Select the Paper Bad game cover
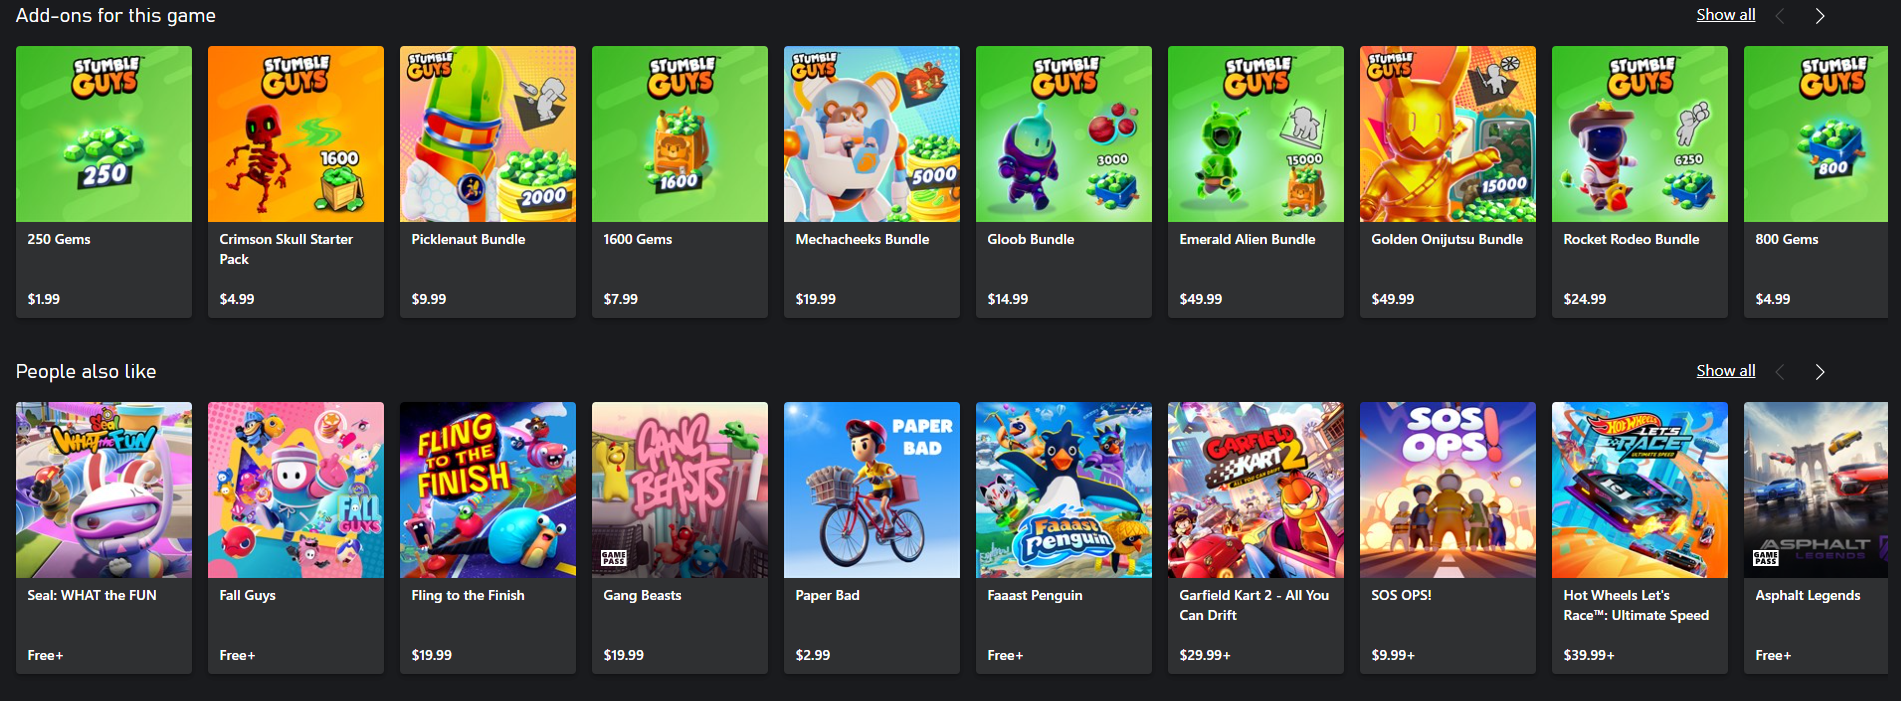 [x=872, y=490]
